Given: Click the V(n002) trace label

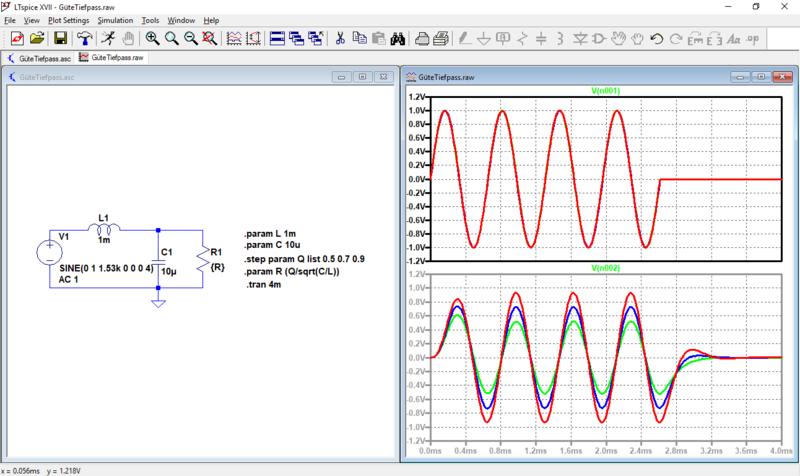Looking at the screenshot, I should [606, 268].
